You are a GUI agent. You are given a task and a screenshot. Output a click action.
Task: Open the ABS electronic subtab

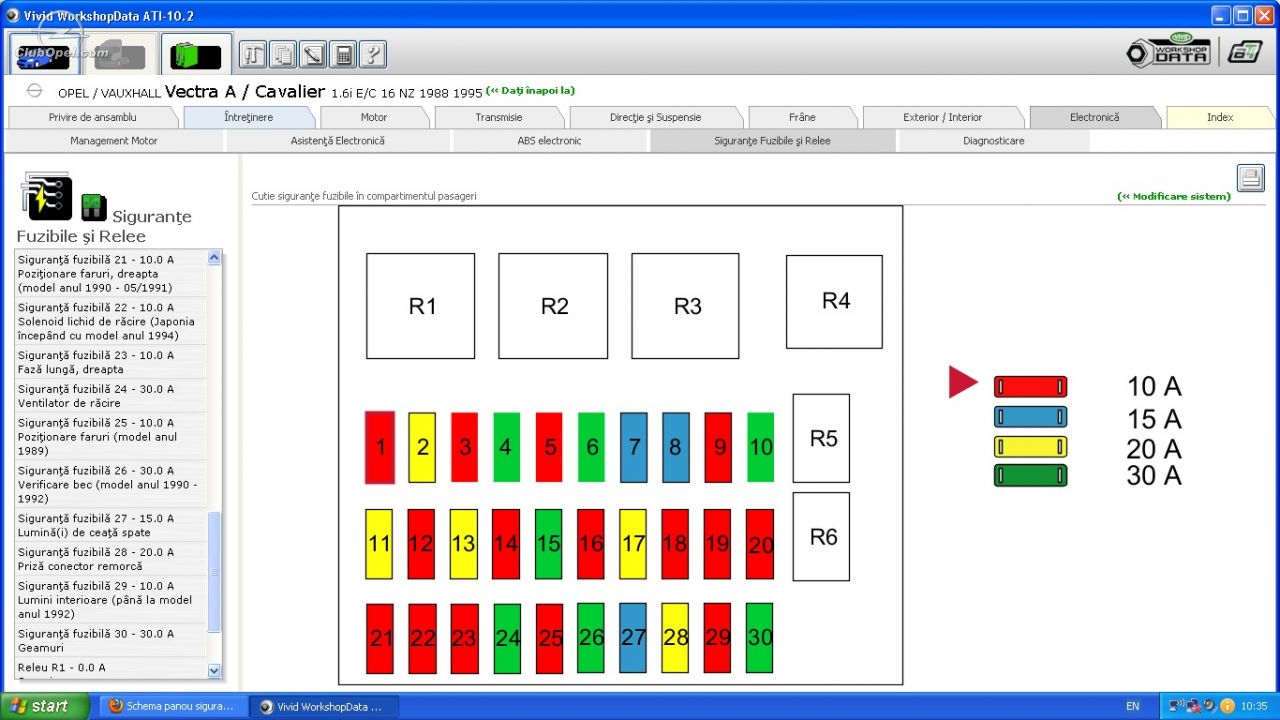549,141
